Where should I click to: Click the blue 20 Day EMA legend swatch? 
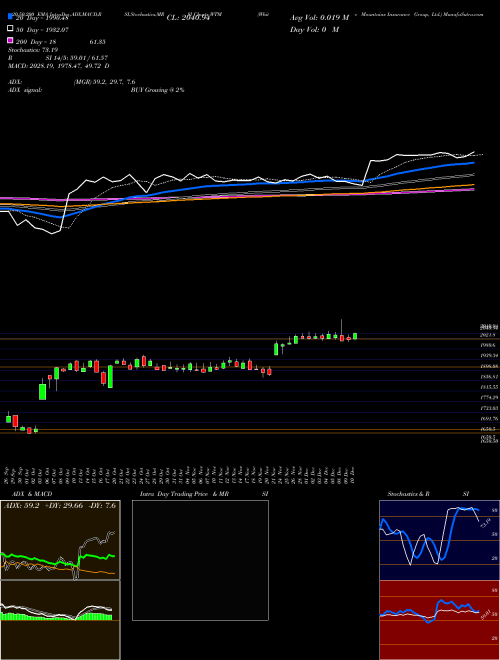tap(11, 16)
